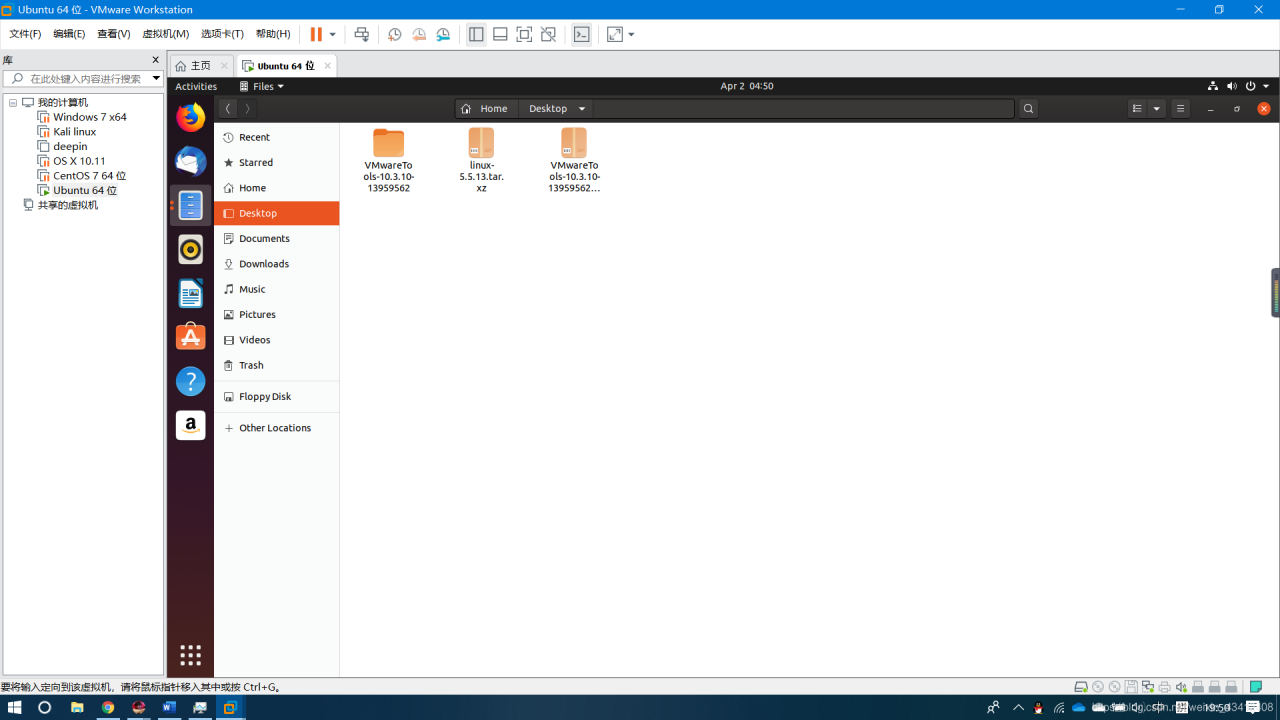Open Rhythmbox music player in dock
1280x720 pixels.
191,249
